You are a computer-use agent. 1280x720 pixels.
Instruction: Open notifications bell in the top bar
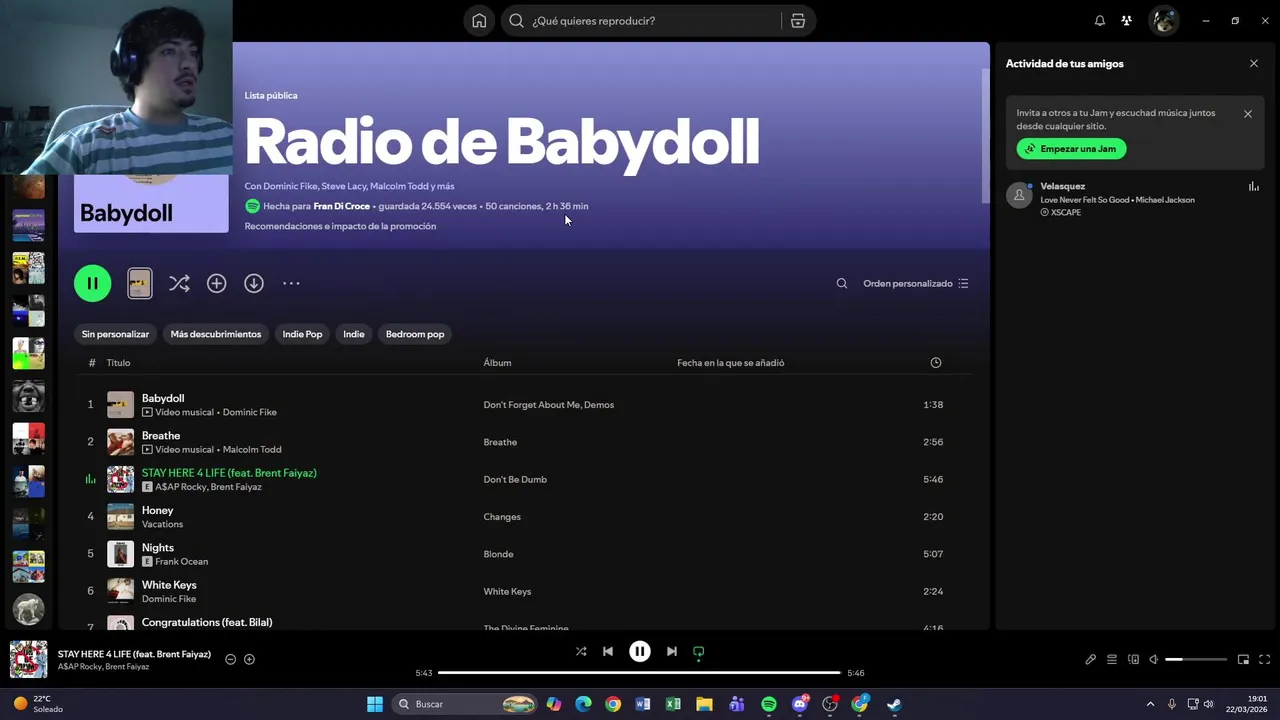pyautogui.click(x=1100, y=21)
